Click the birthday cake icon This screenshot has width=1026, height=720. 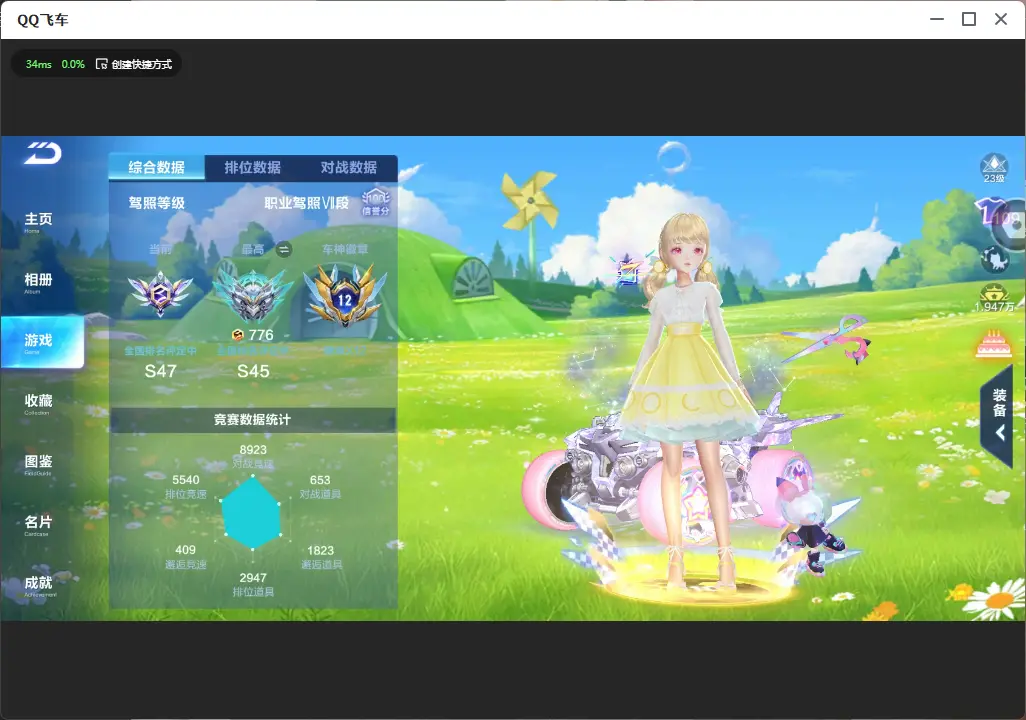point(993,344)
